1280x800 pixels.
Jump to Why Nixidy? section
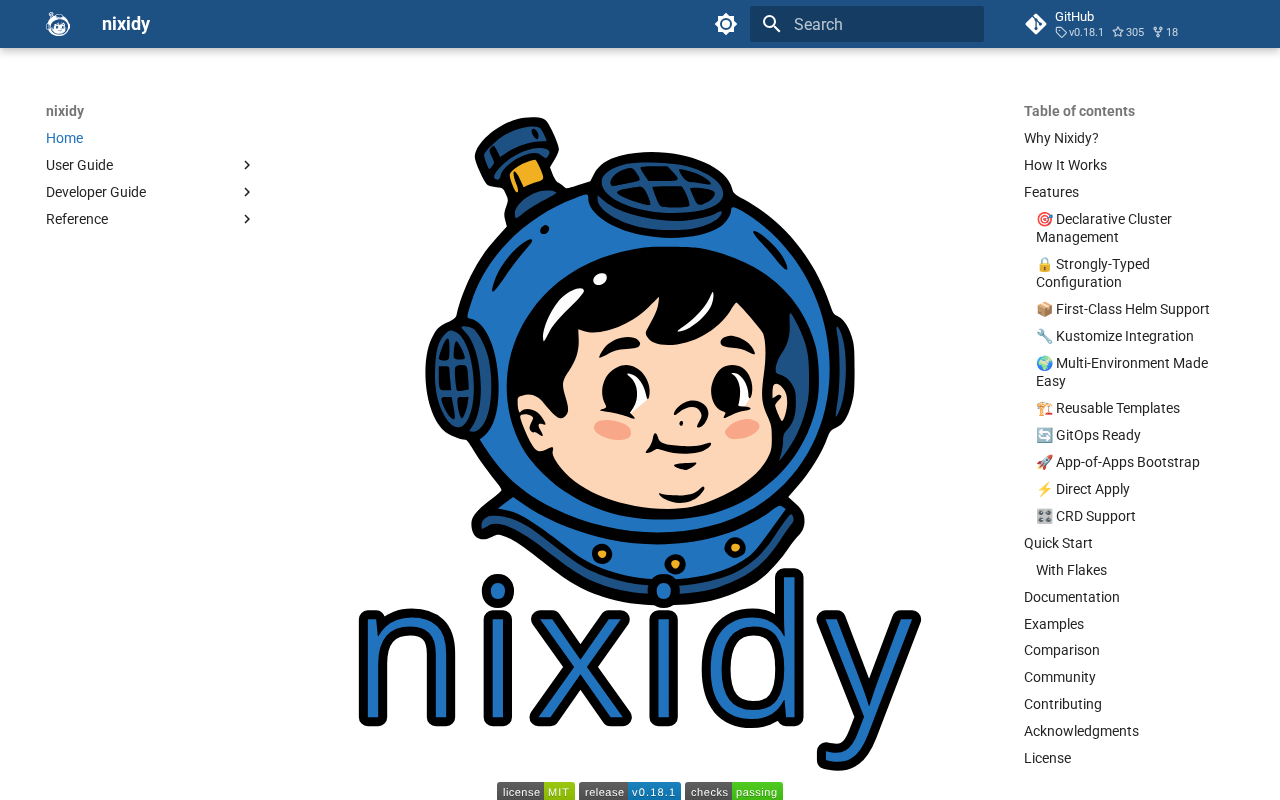[x=1061, y=138]
